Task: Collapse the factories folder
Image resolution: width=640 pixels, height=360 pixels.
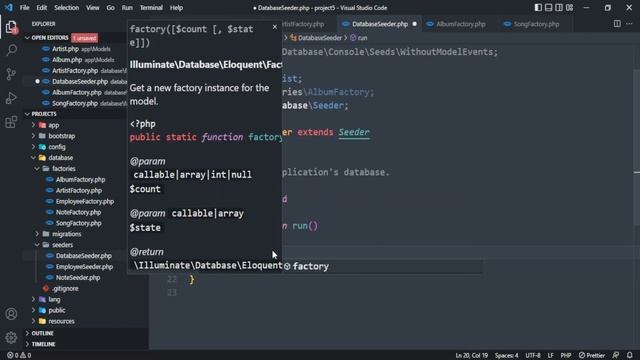Action: (64, 169)
